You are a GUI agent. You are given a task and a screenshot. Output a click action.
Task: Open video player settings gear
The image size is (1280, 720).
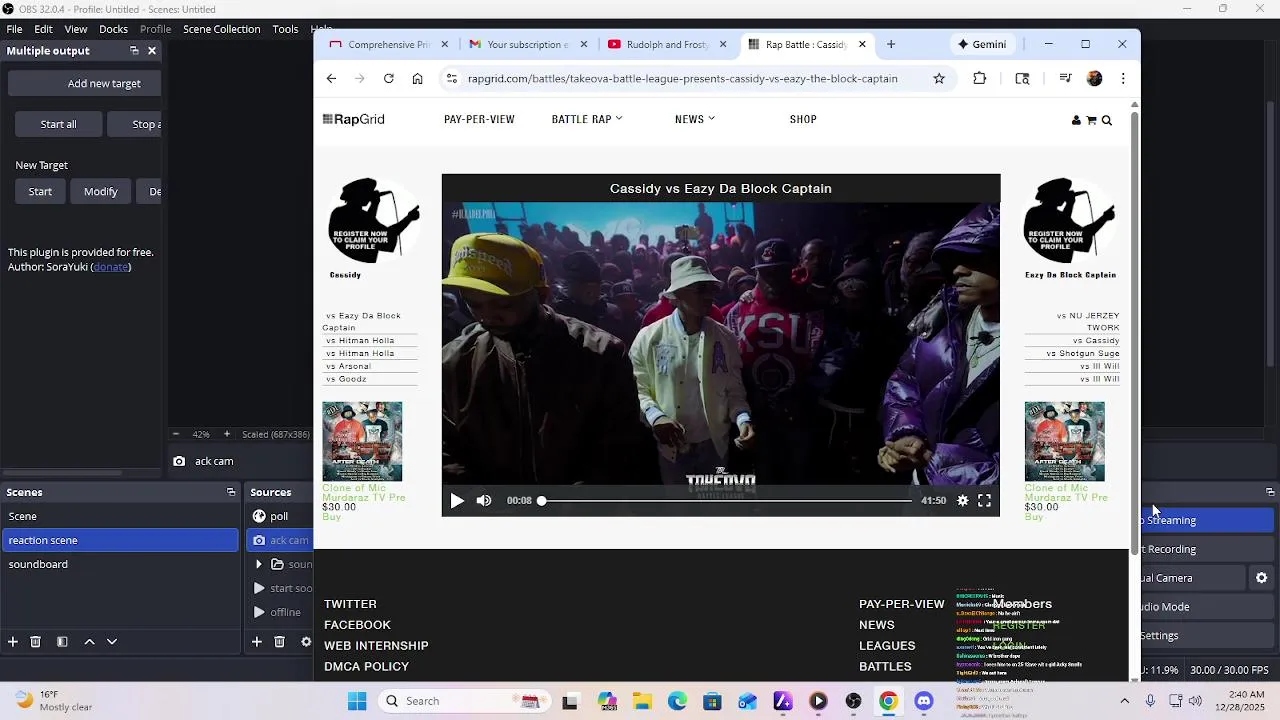point(963,501)
